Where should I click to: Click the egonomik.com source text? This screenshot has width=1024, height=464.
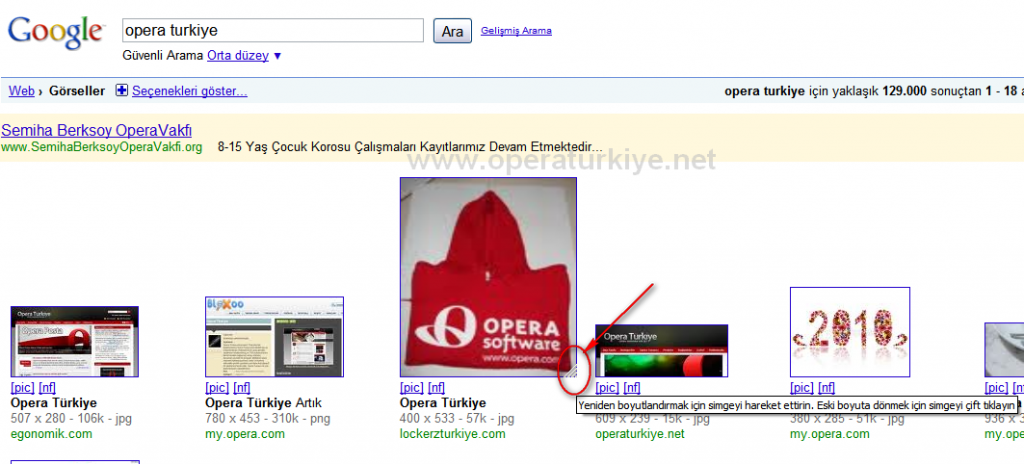point(52,434)
